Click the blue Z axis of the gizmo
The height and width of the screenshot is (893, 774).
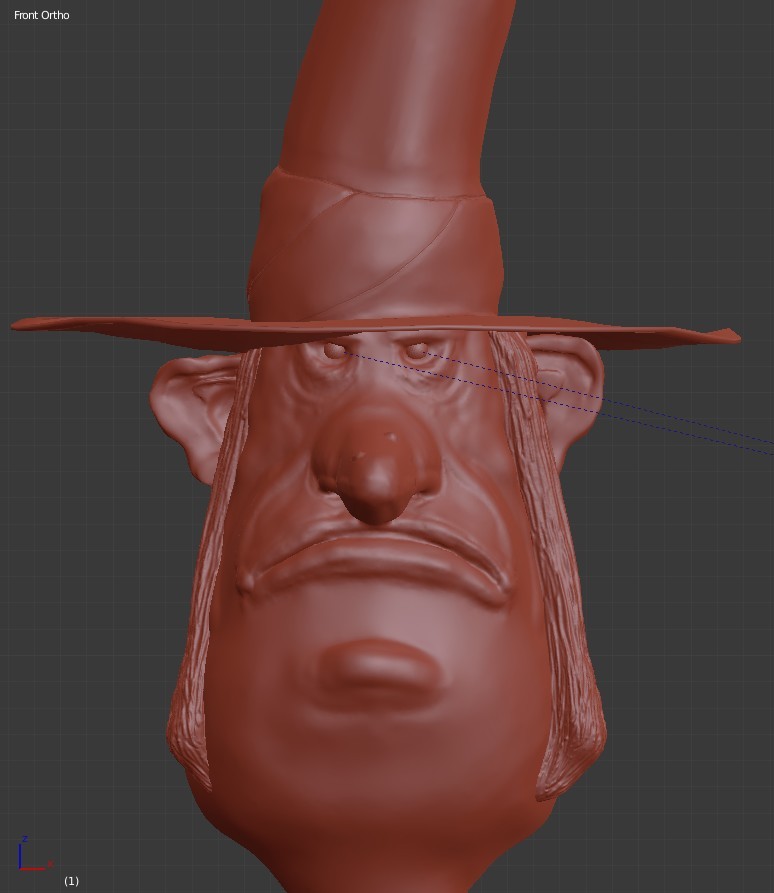pos(20,850)
